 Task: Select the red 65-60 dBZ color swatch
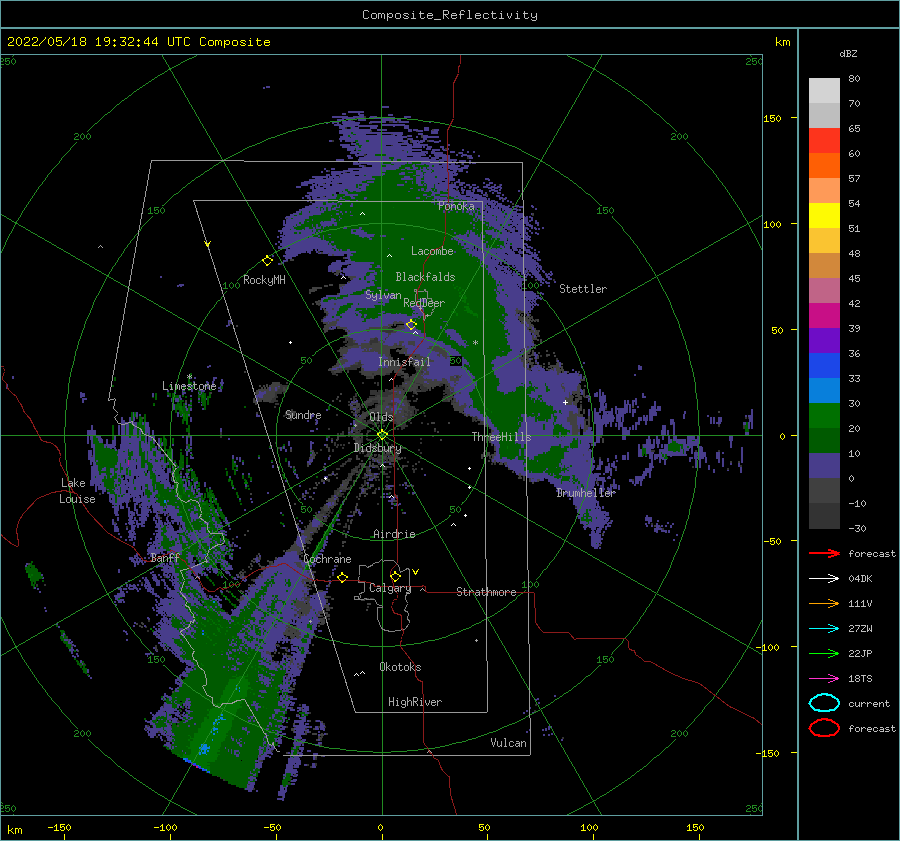(824, 141)
